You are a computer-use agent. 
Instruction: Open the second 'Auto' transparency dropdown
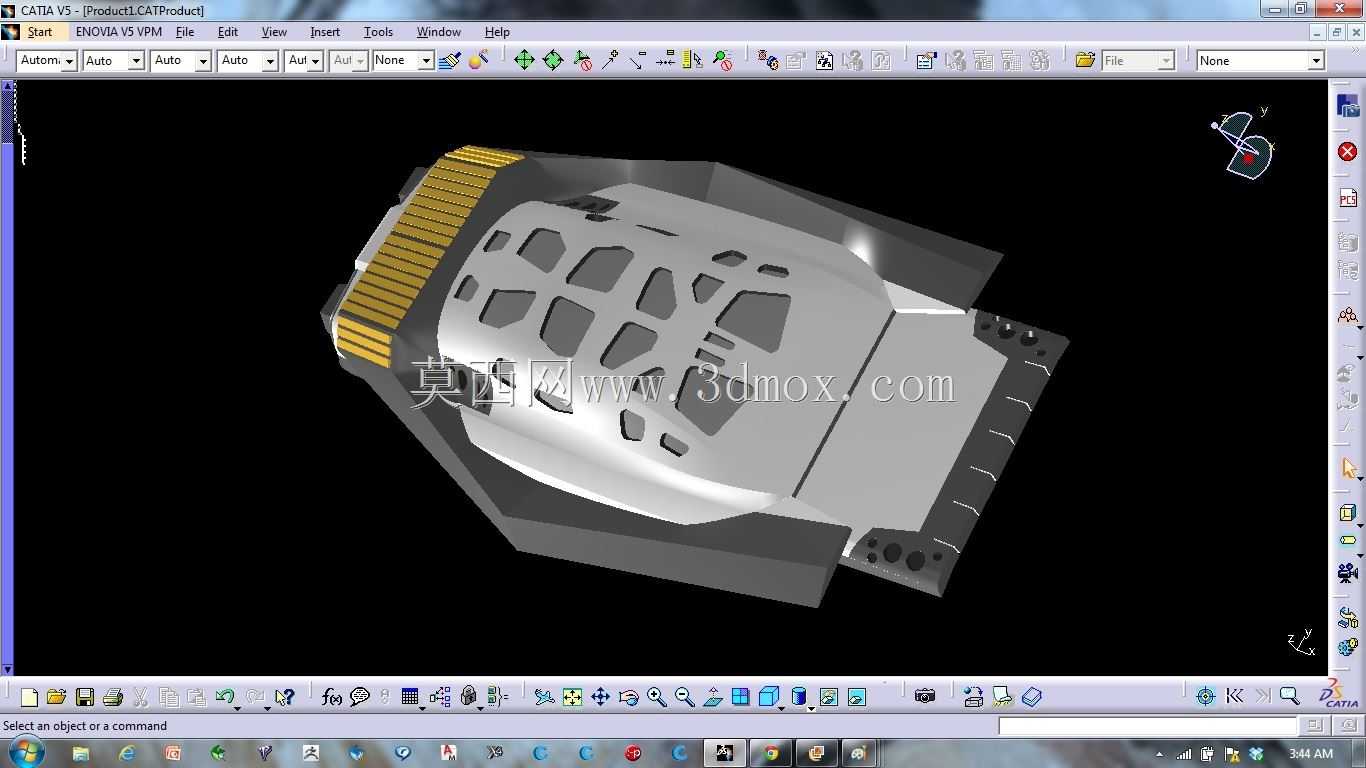[x=136, y=61]
